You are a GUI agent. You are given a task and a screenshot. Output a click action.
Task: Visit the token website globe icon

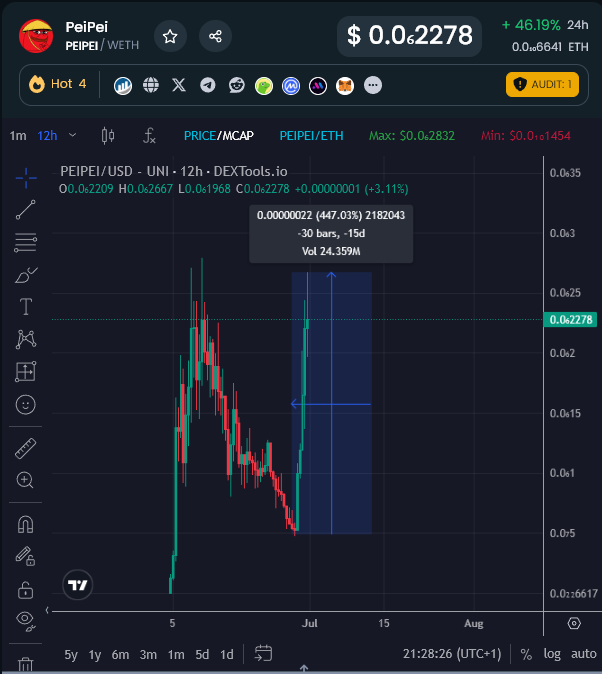point(151,85)
